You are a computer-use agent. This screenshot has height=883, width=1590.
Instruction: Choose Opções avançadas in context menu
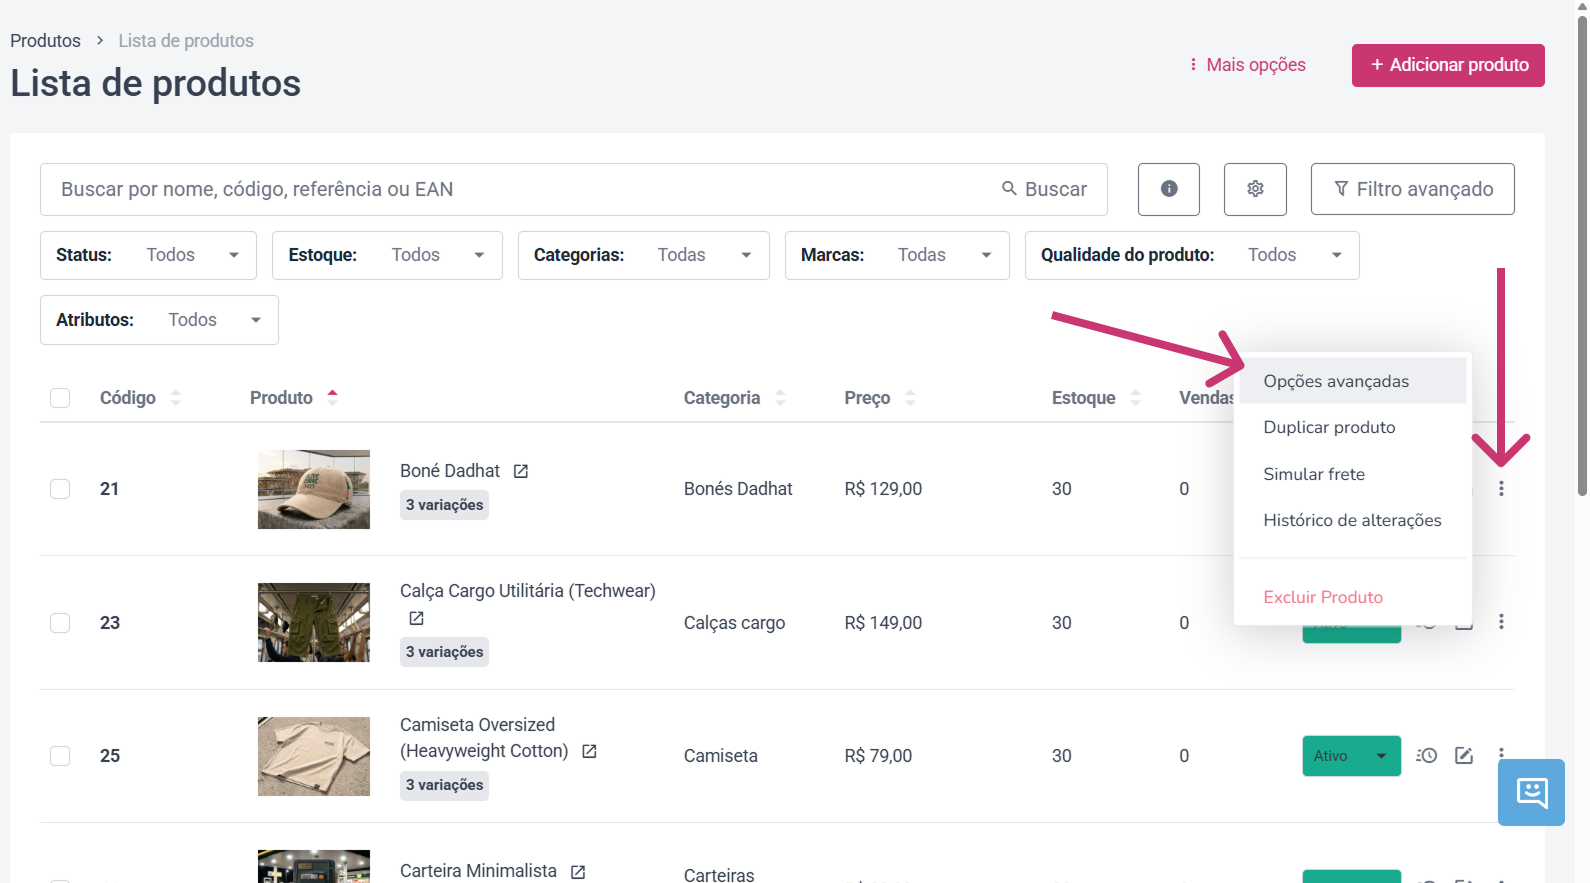(1352, 381)
